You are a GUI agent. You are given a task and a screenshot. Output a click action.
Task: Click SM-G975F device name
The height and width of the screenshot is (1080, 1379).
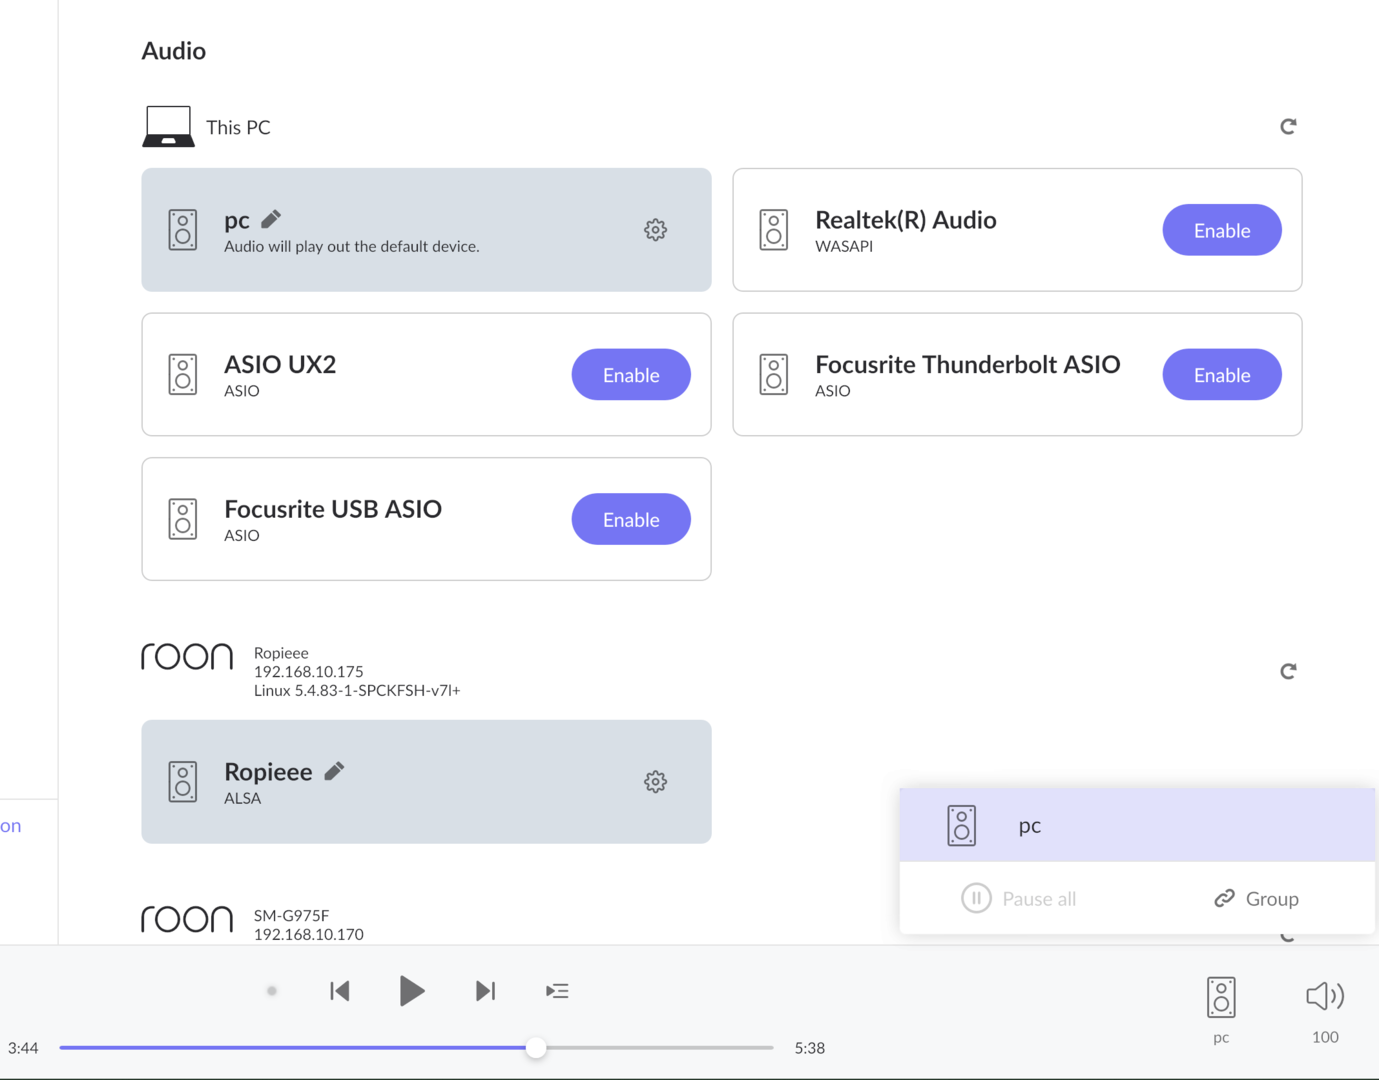click(x=292, y=915)
